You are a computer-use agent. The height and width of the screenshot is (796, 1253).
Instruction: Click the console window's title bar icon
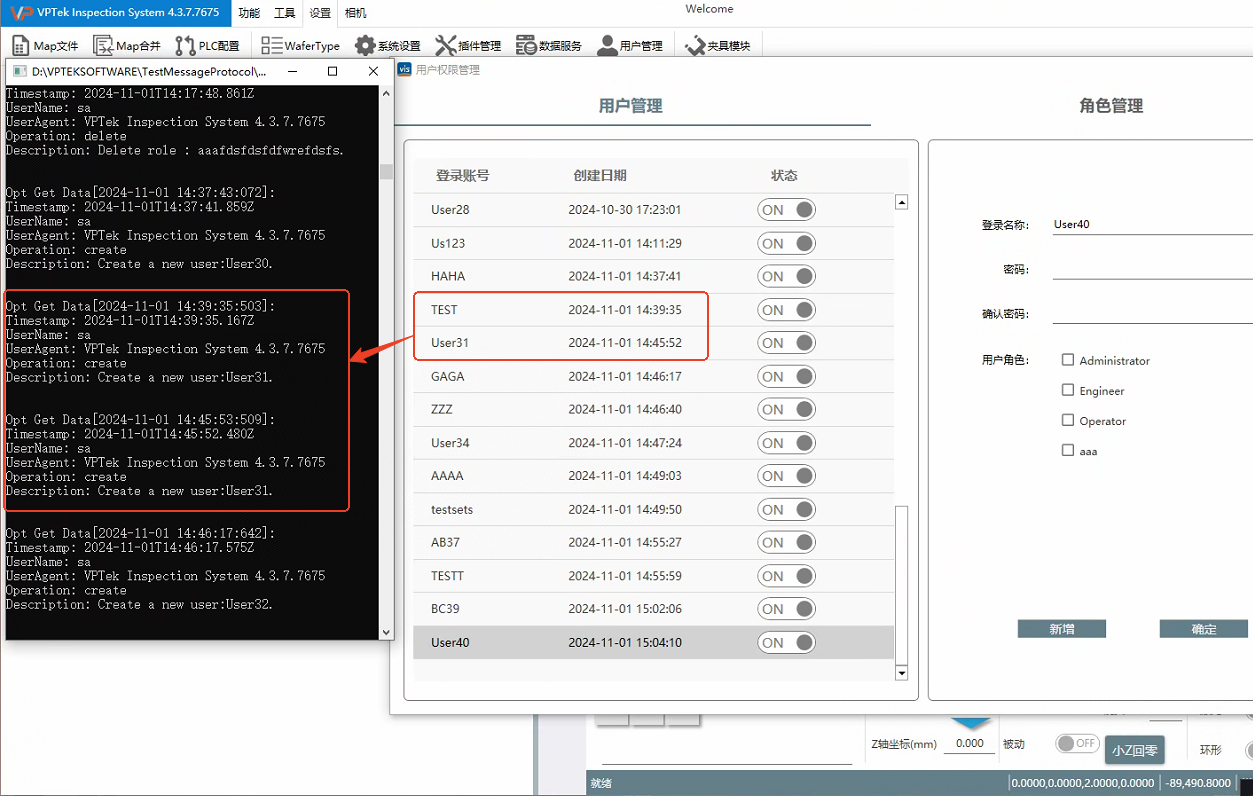click(x=19, y=72)
